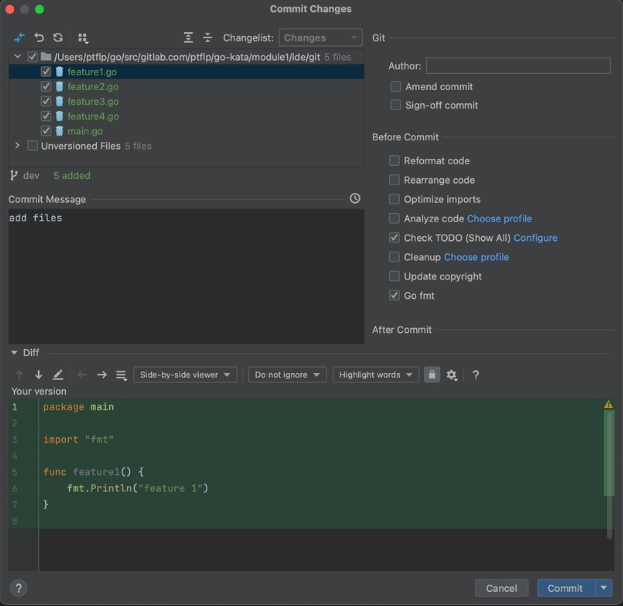Viewport: 623px width, 606px height.
Task: Click Configure link next to Check TODO
Action: coord(535,238)
